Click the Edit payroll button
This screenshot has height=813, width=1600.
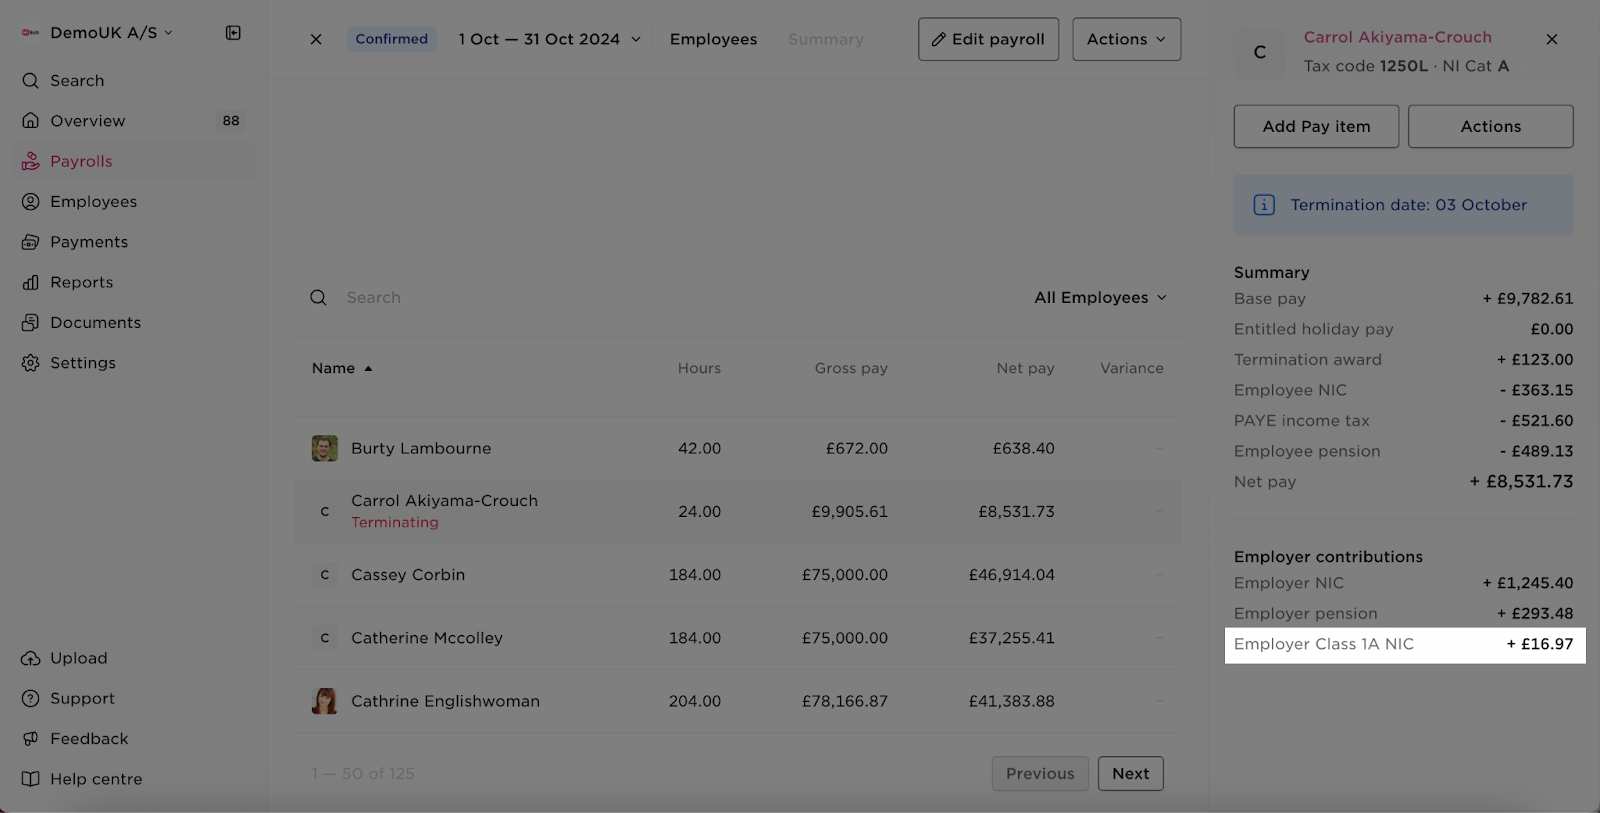tap(988, 39)
